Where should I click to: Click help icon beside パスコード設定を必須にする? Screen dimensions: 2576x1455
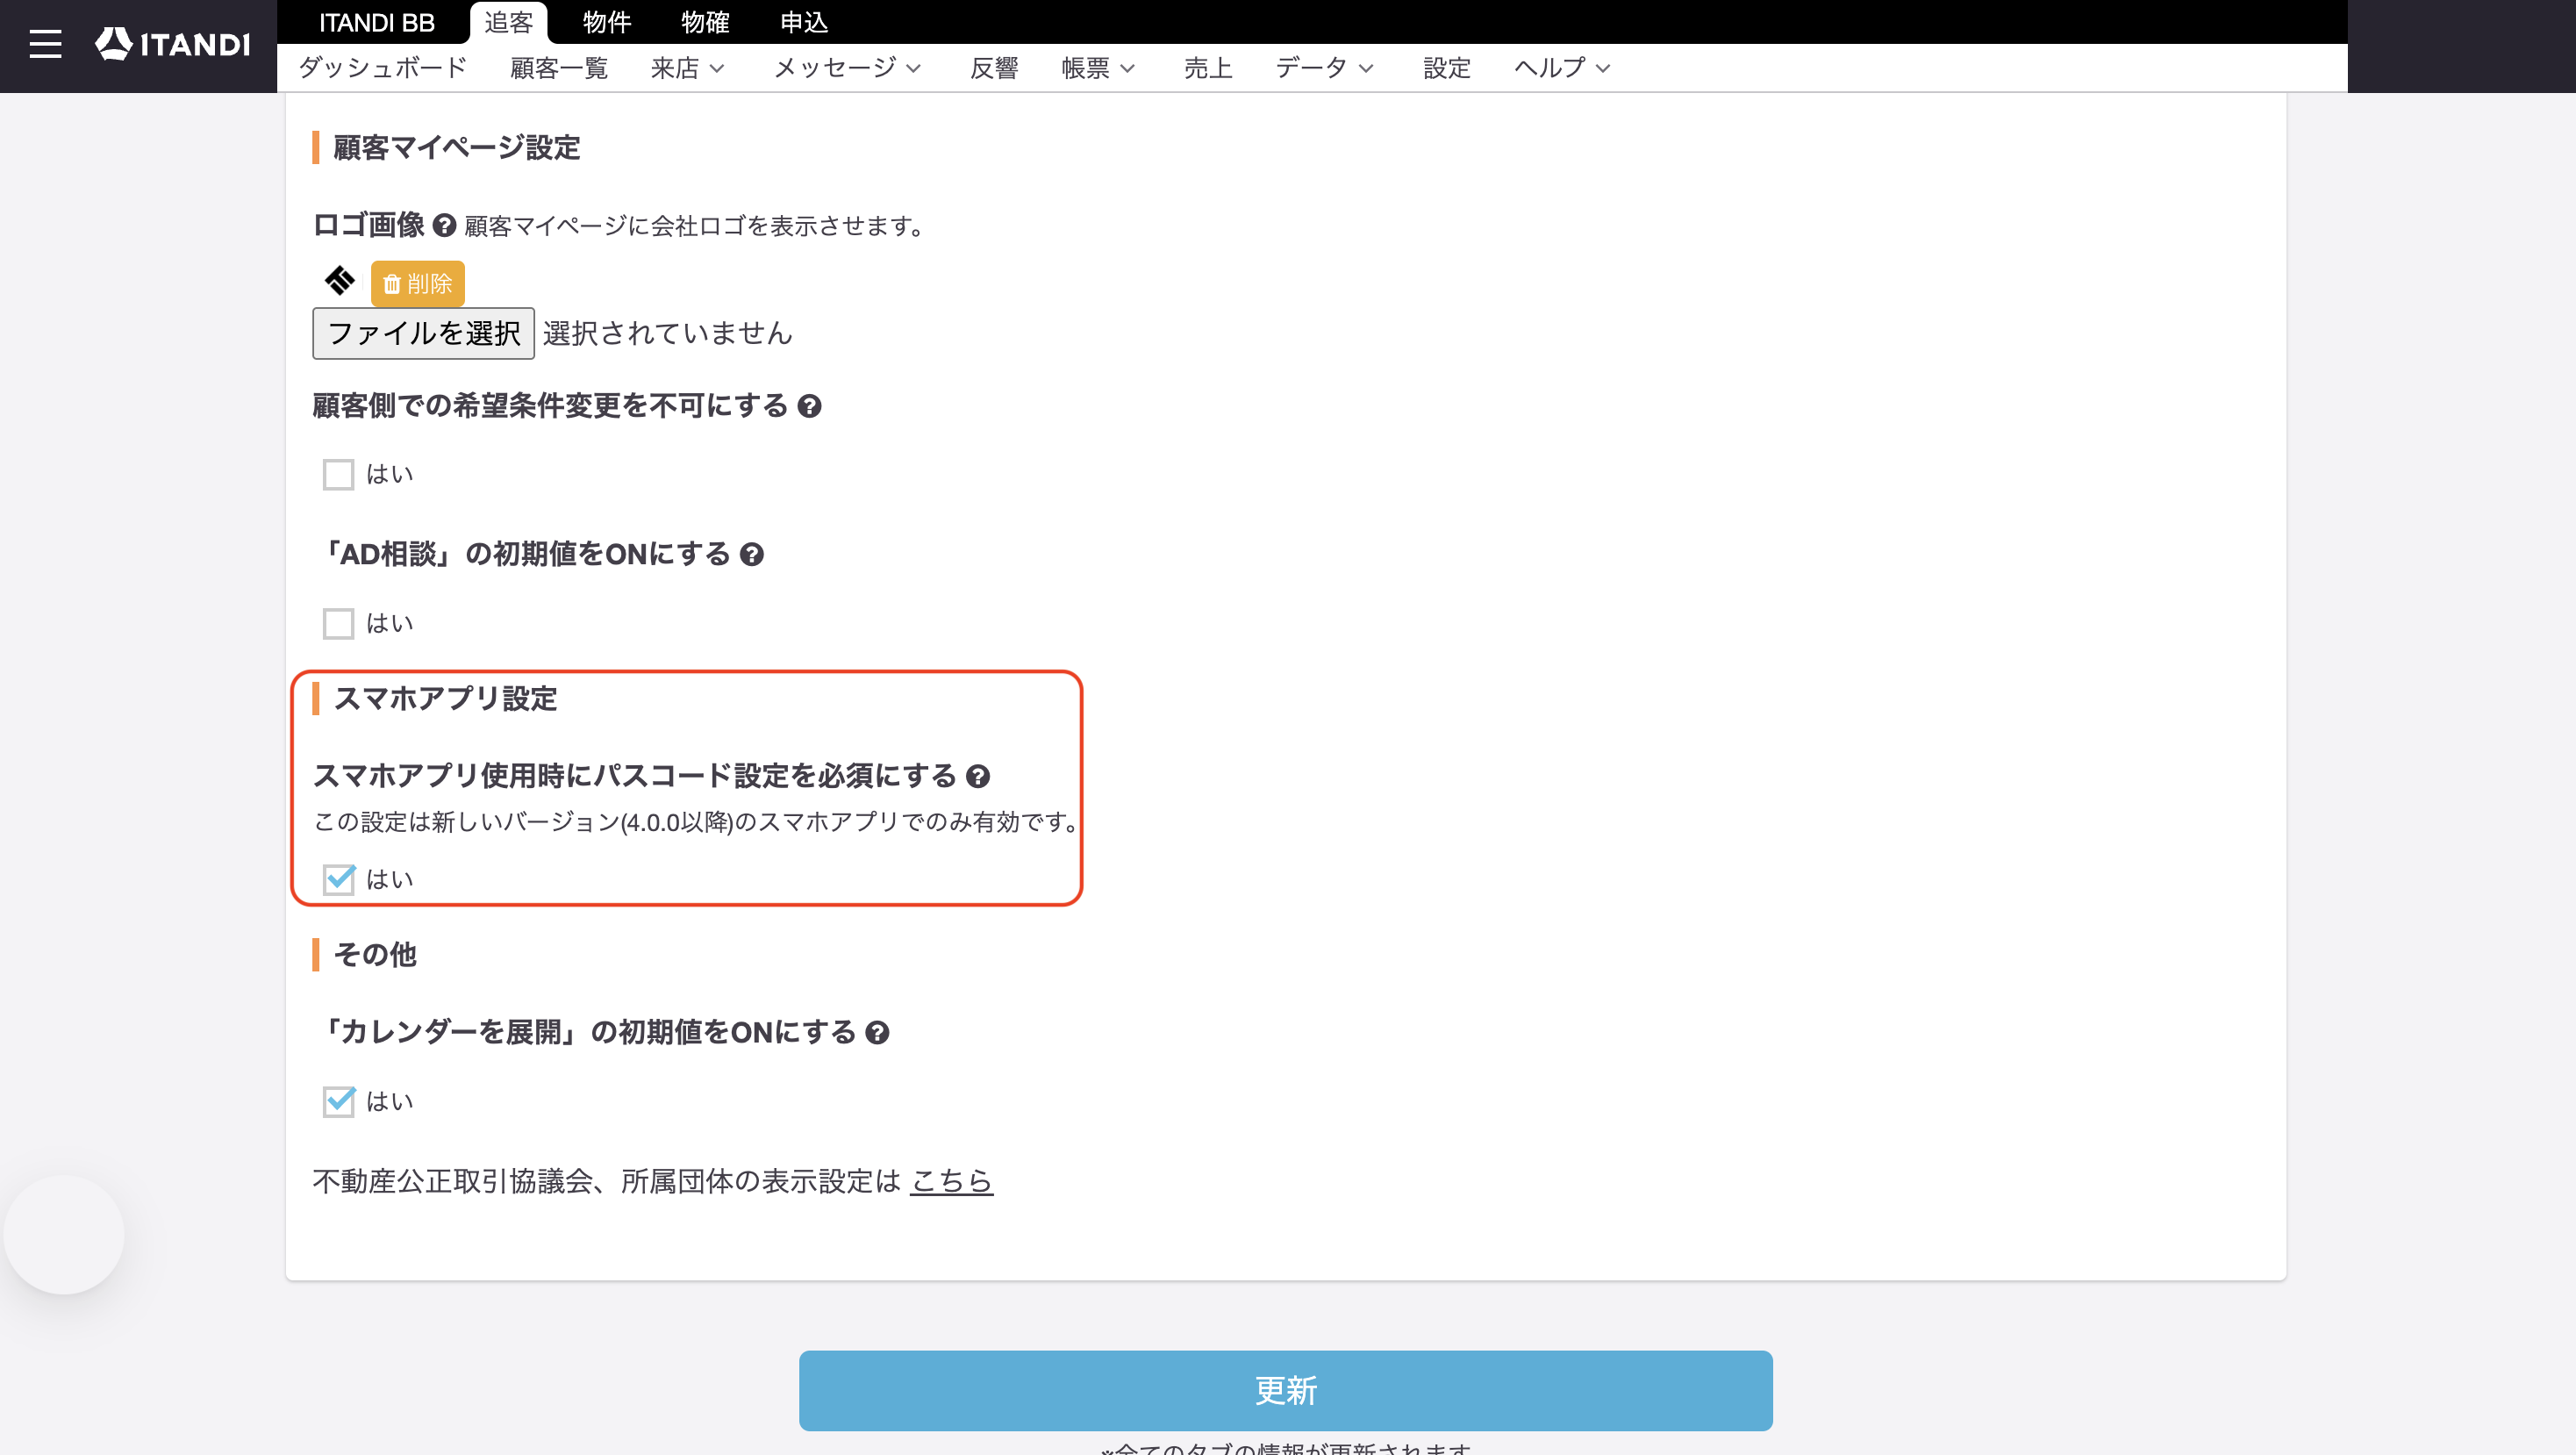pyautogui.click(x=978, y=776)
